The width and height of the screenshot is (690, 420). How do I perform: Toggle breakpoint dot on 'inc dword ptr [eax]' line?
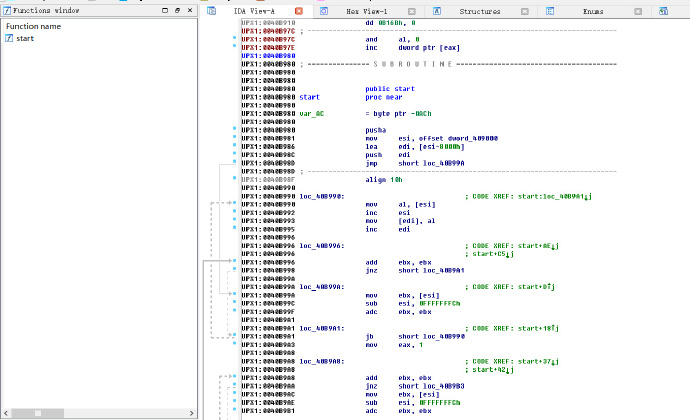(235, 47)
